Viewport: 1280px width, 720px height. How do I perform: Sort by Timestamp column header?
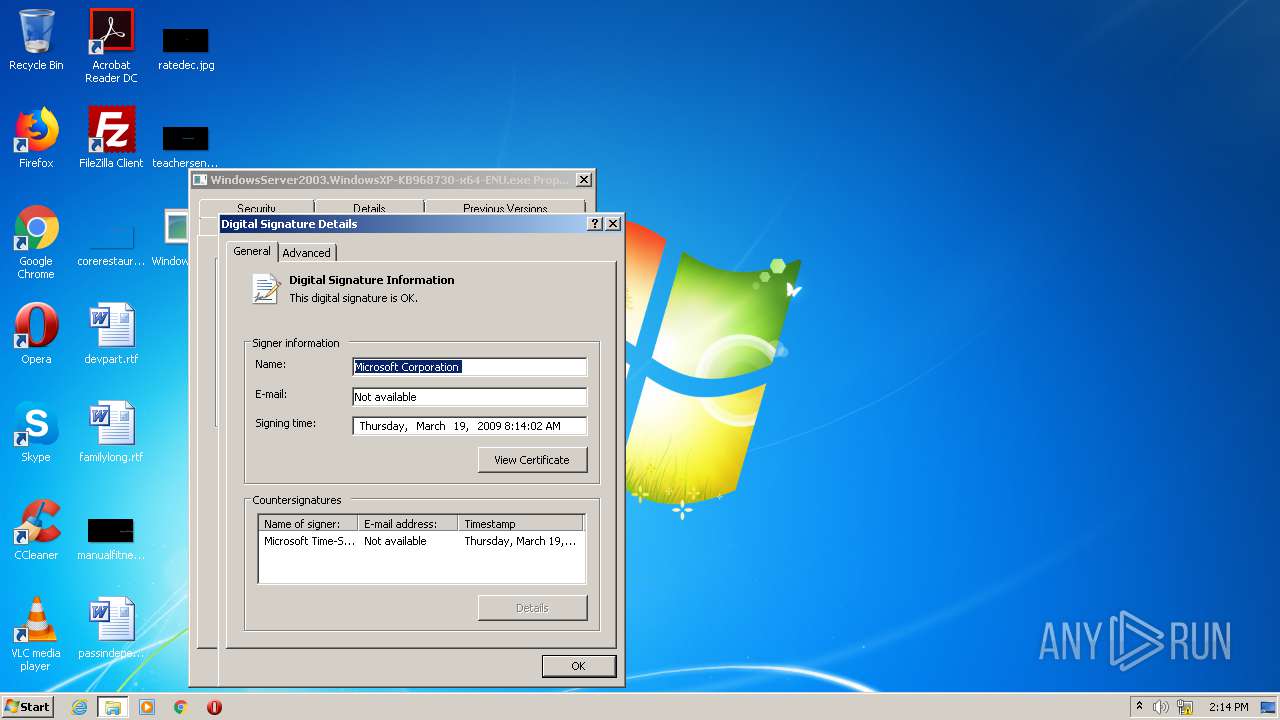[520, 524]
